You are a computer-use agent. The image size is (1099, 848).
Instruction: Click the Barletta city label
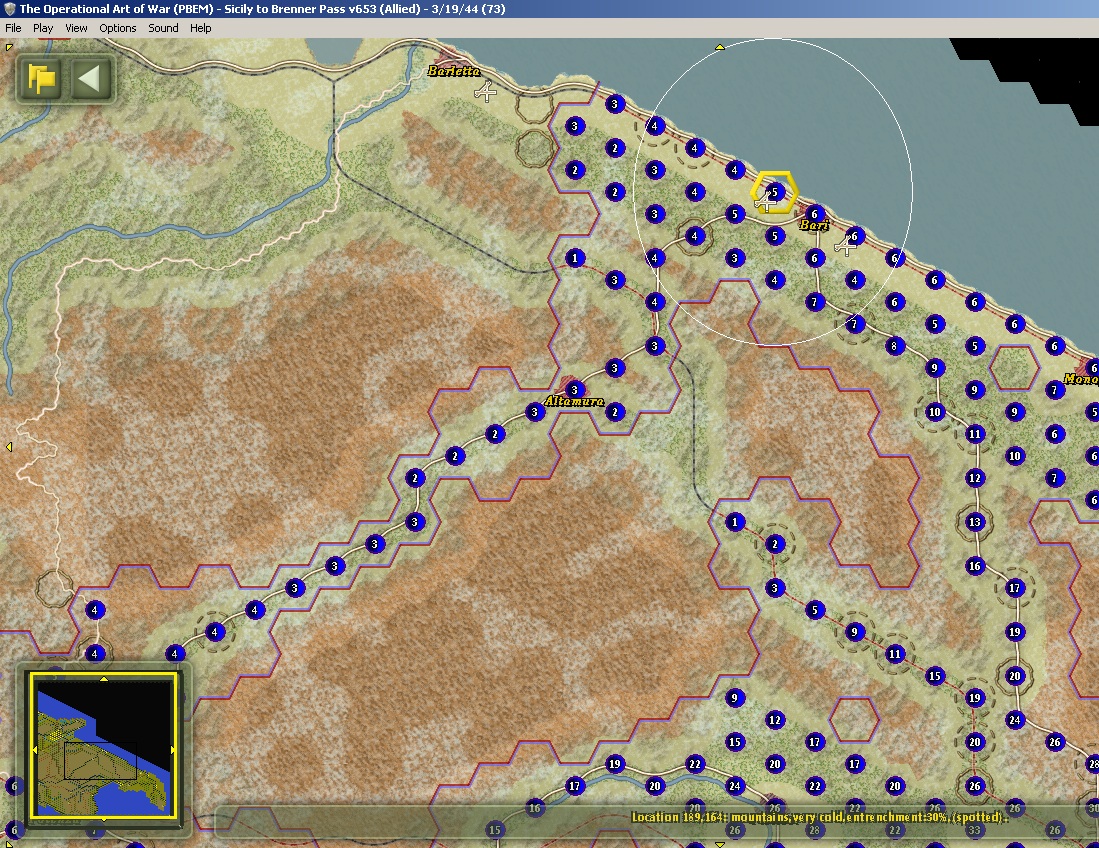454,71
